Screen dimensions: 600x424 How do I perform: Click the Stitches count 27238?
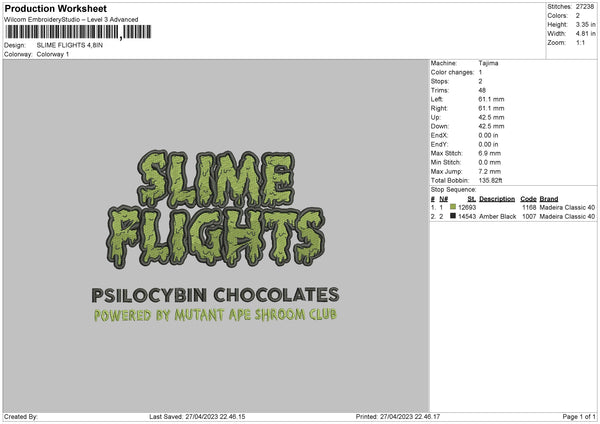click(x=585, y=7)
